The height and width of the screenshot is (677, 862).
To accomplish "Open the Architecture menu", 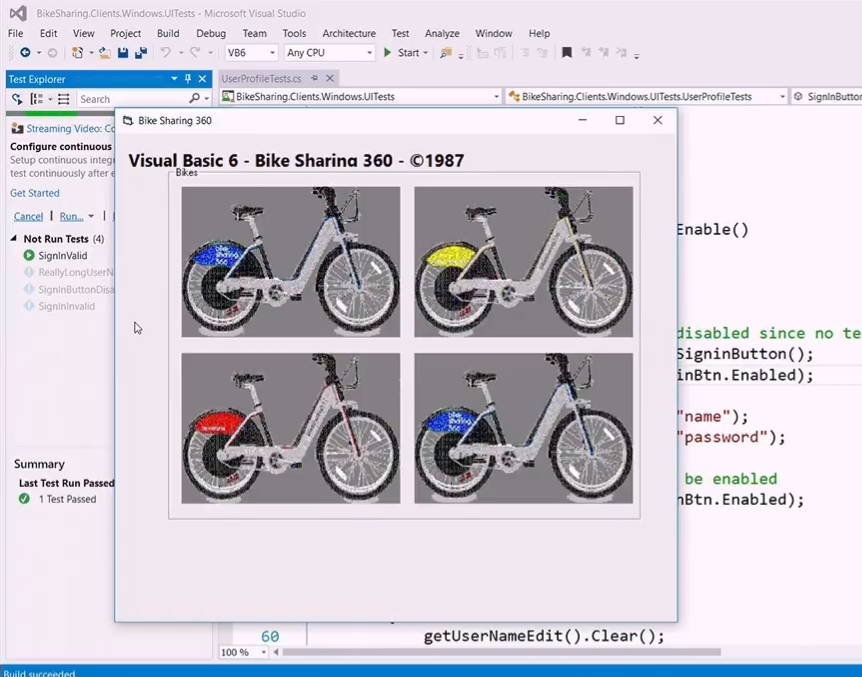I will click(x=349, y=33).
